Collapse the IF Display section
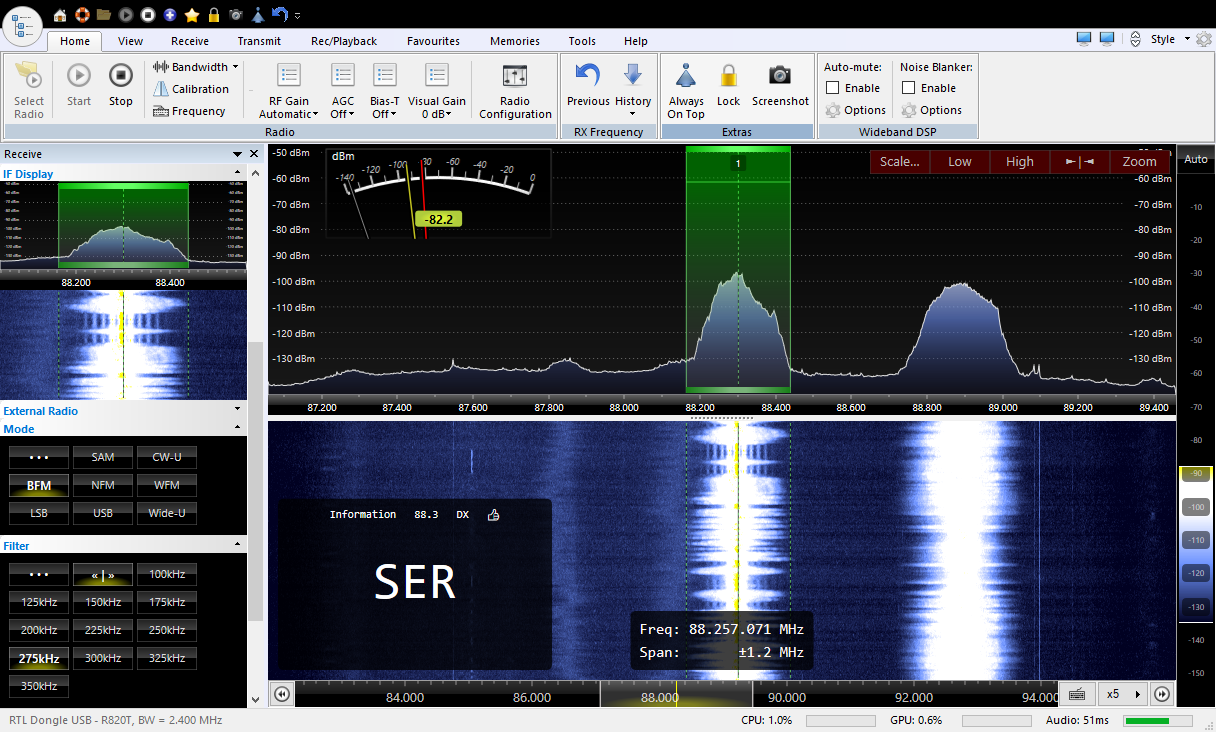The image size is (1216, 732). pyautogui.click(x=237, y=174)
